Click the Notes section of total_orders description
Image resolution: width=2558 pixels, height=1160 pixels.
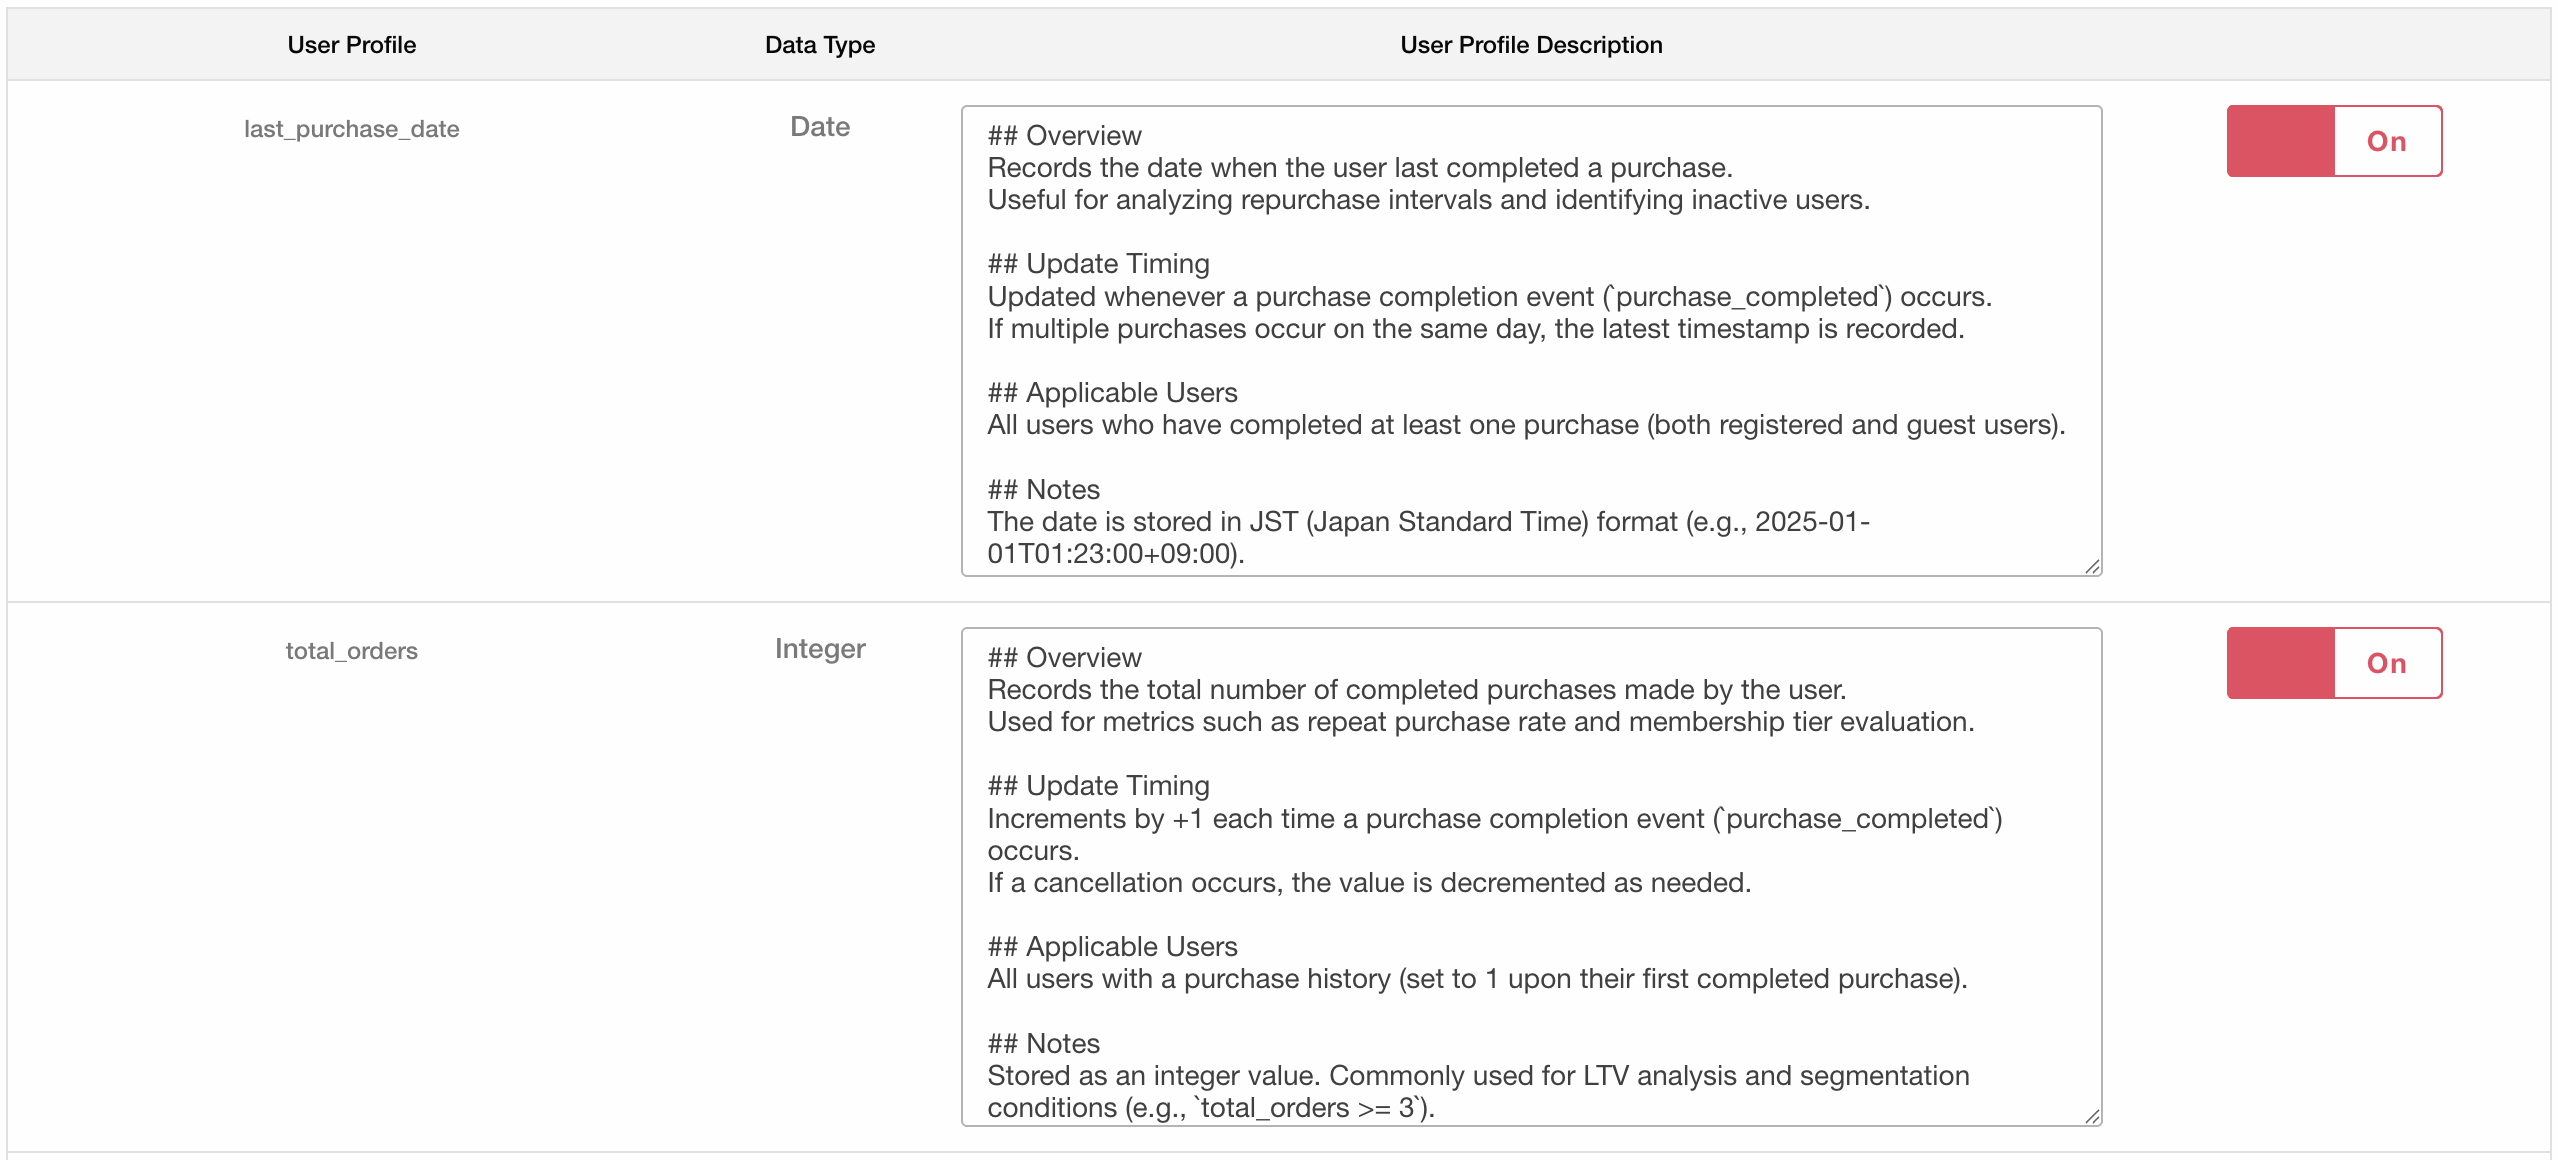point(1042,1043)
